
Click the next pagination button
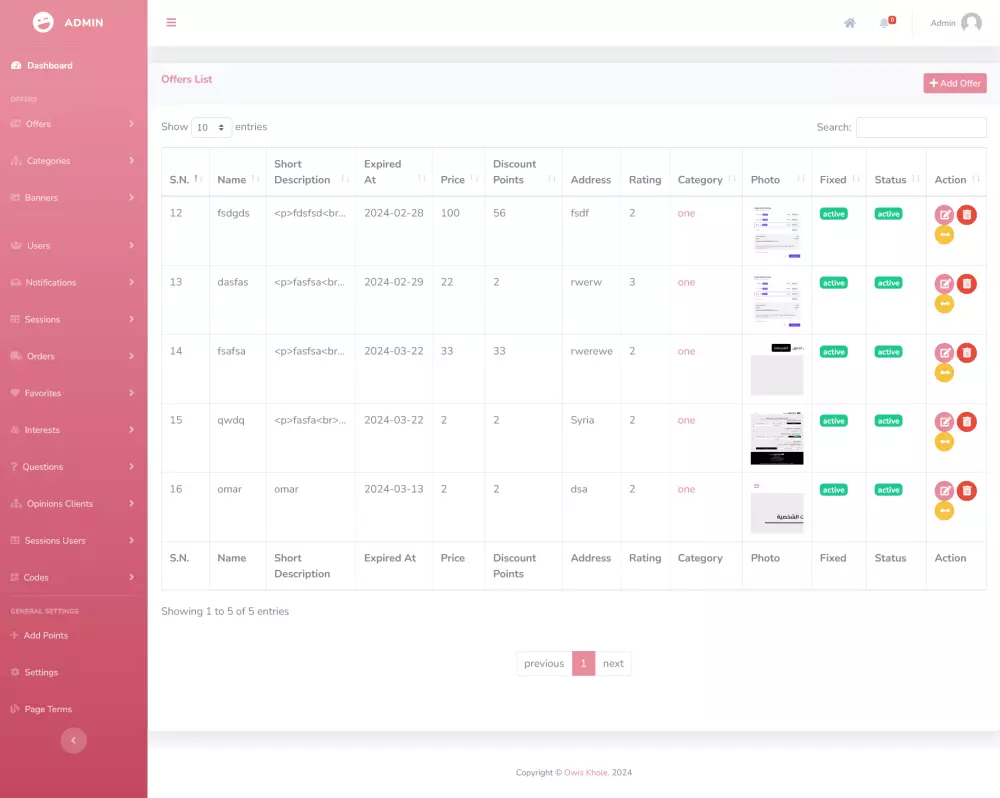pos(613,663)
